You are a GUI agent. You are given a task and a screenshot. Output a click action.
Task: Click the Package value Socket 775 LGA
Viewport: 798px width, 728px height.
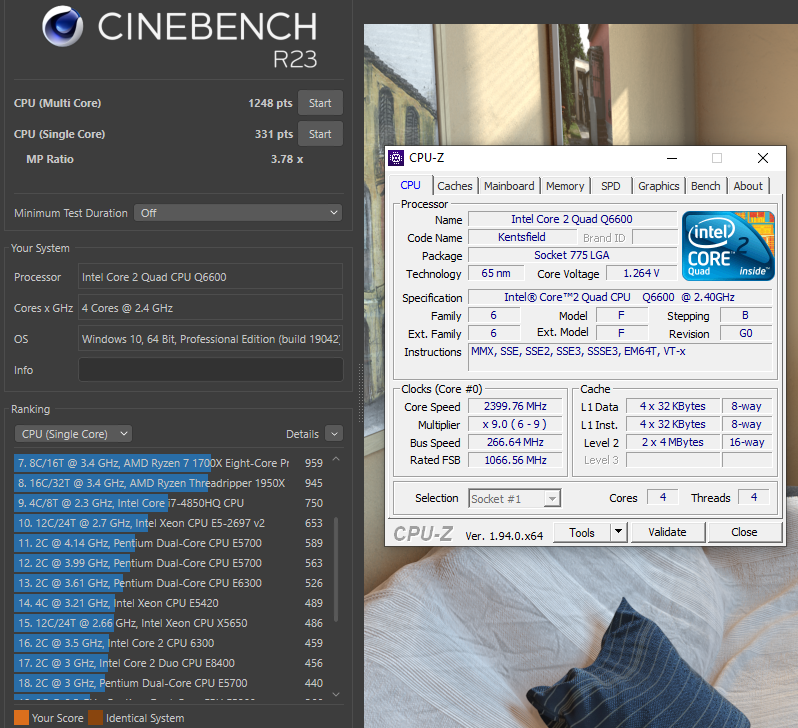pos(572,255)
